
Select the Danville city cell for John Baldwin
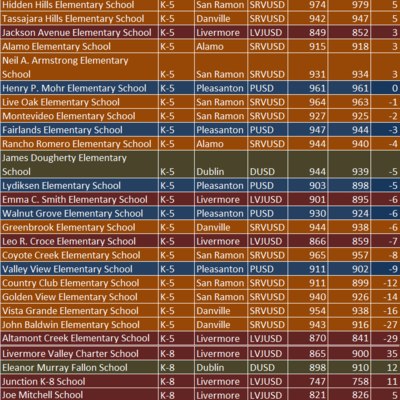(x=221, y=325)
